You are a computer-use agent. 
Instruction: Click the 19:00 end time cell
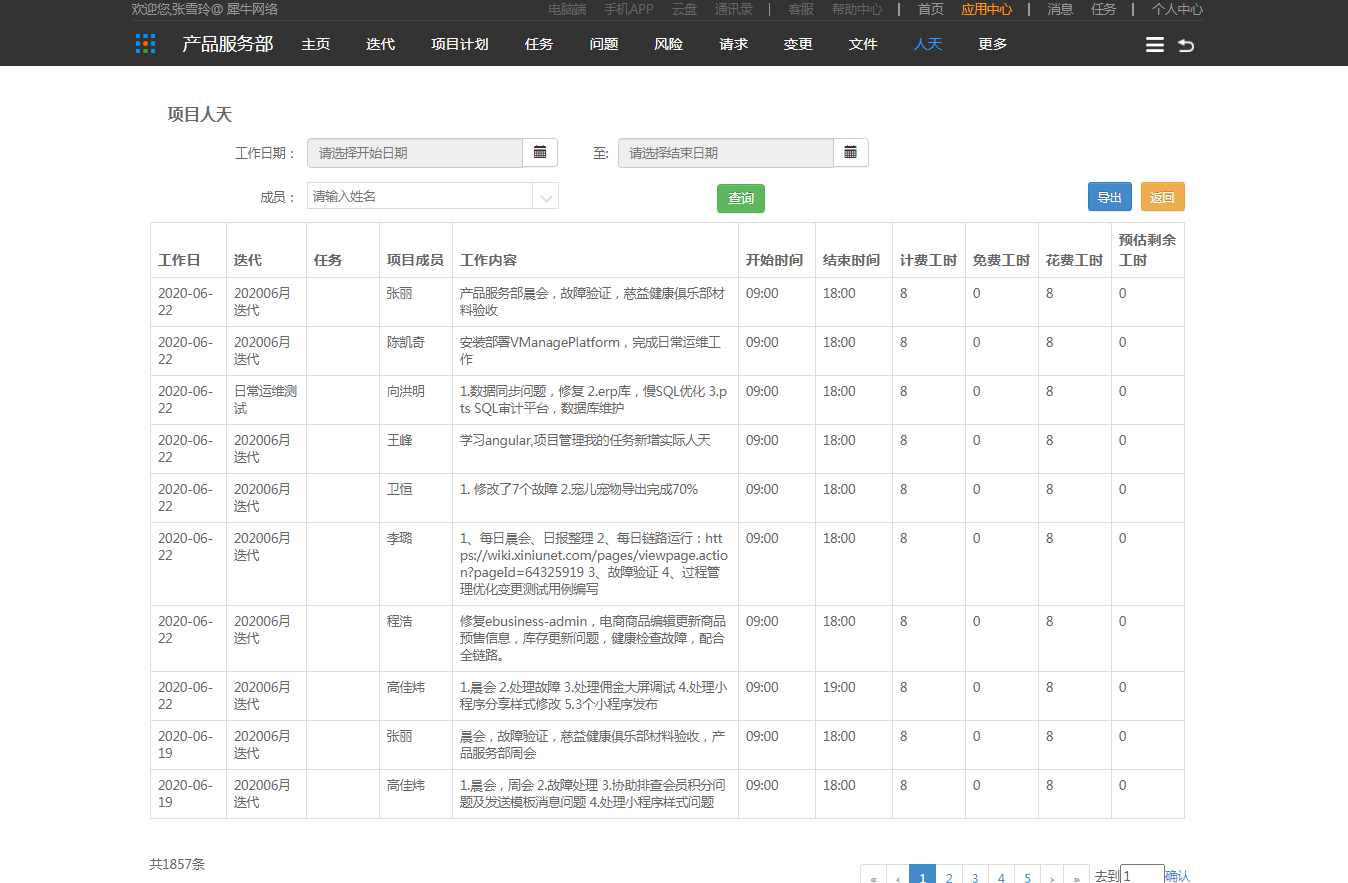(x=839, y=687)
